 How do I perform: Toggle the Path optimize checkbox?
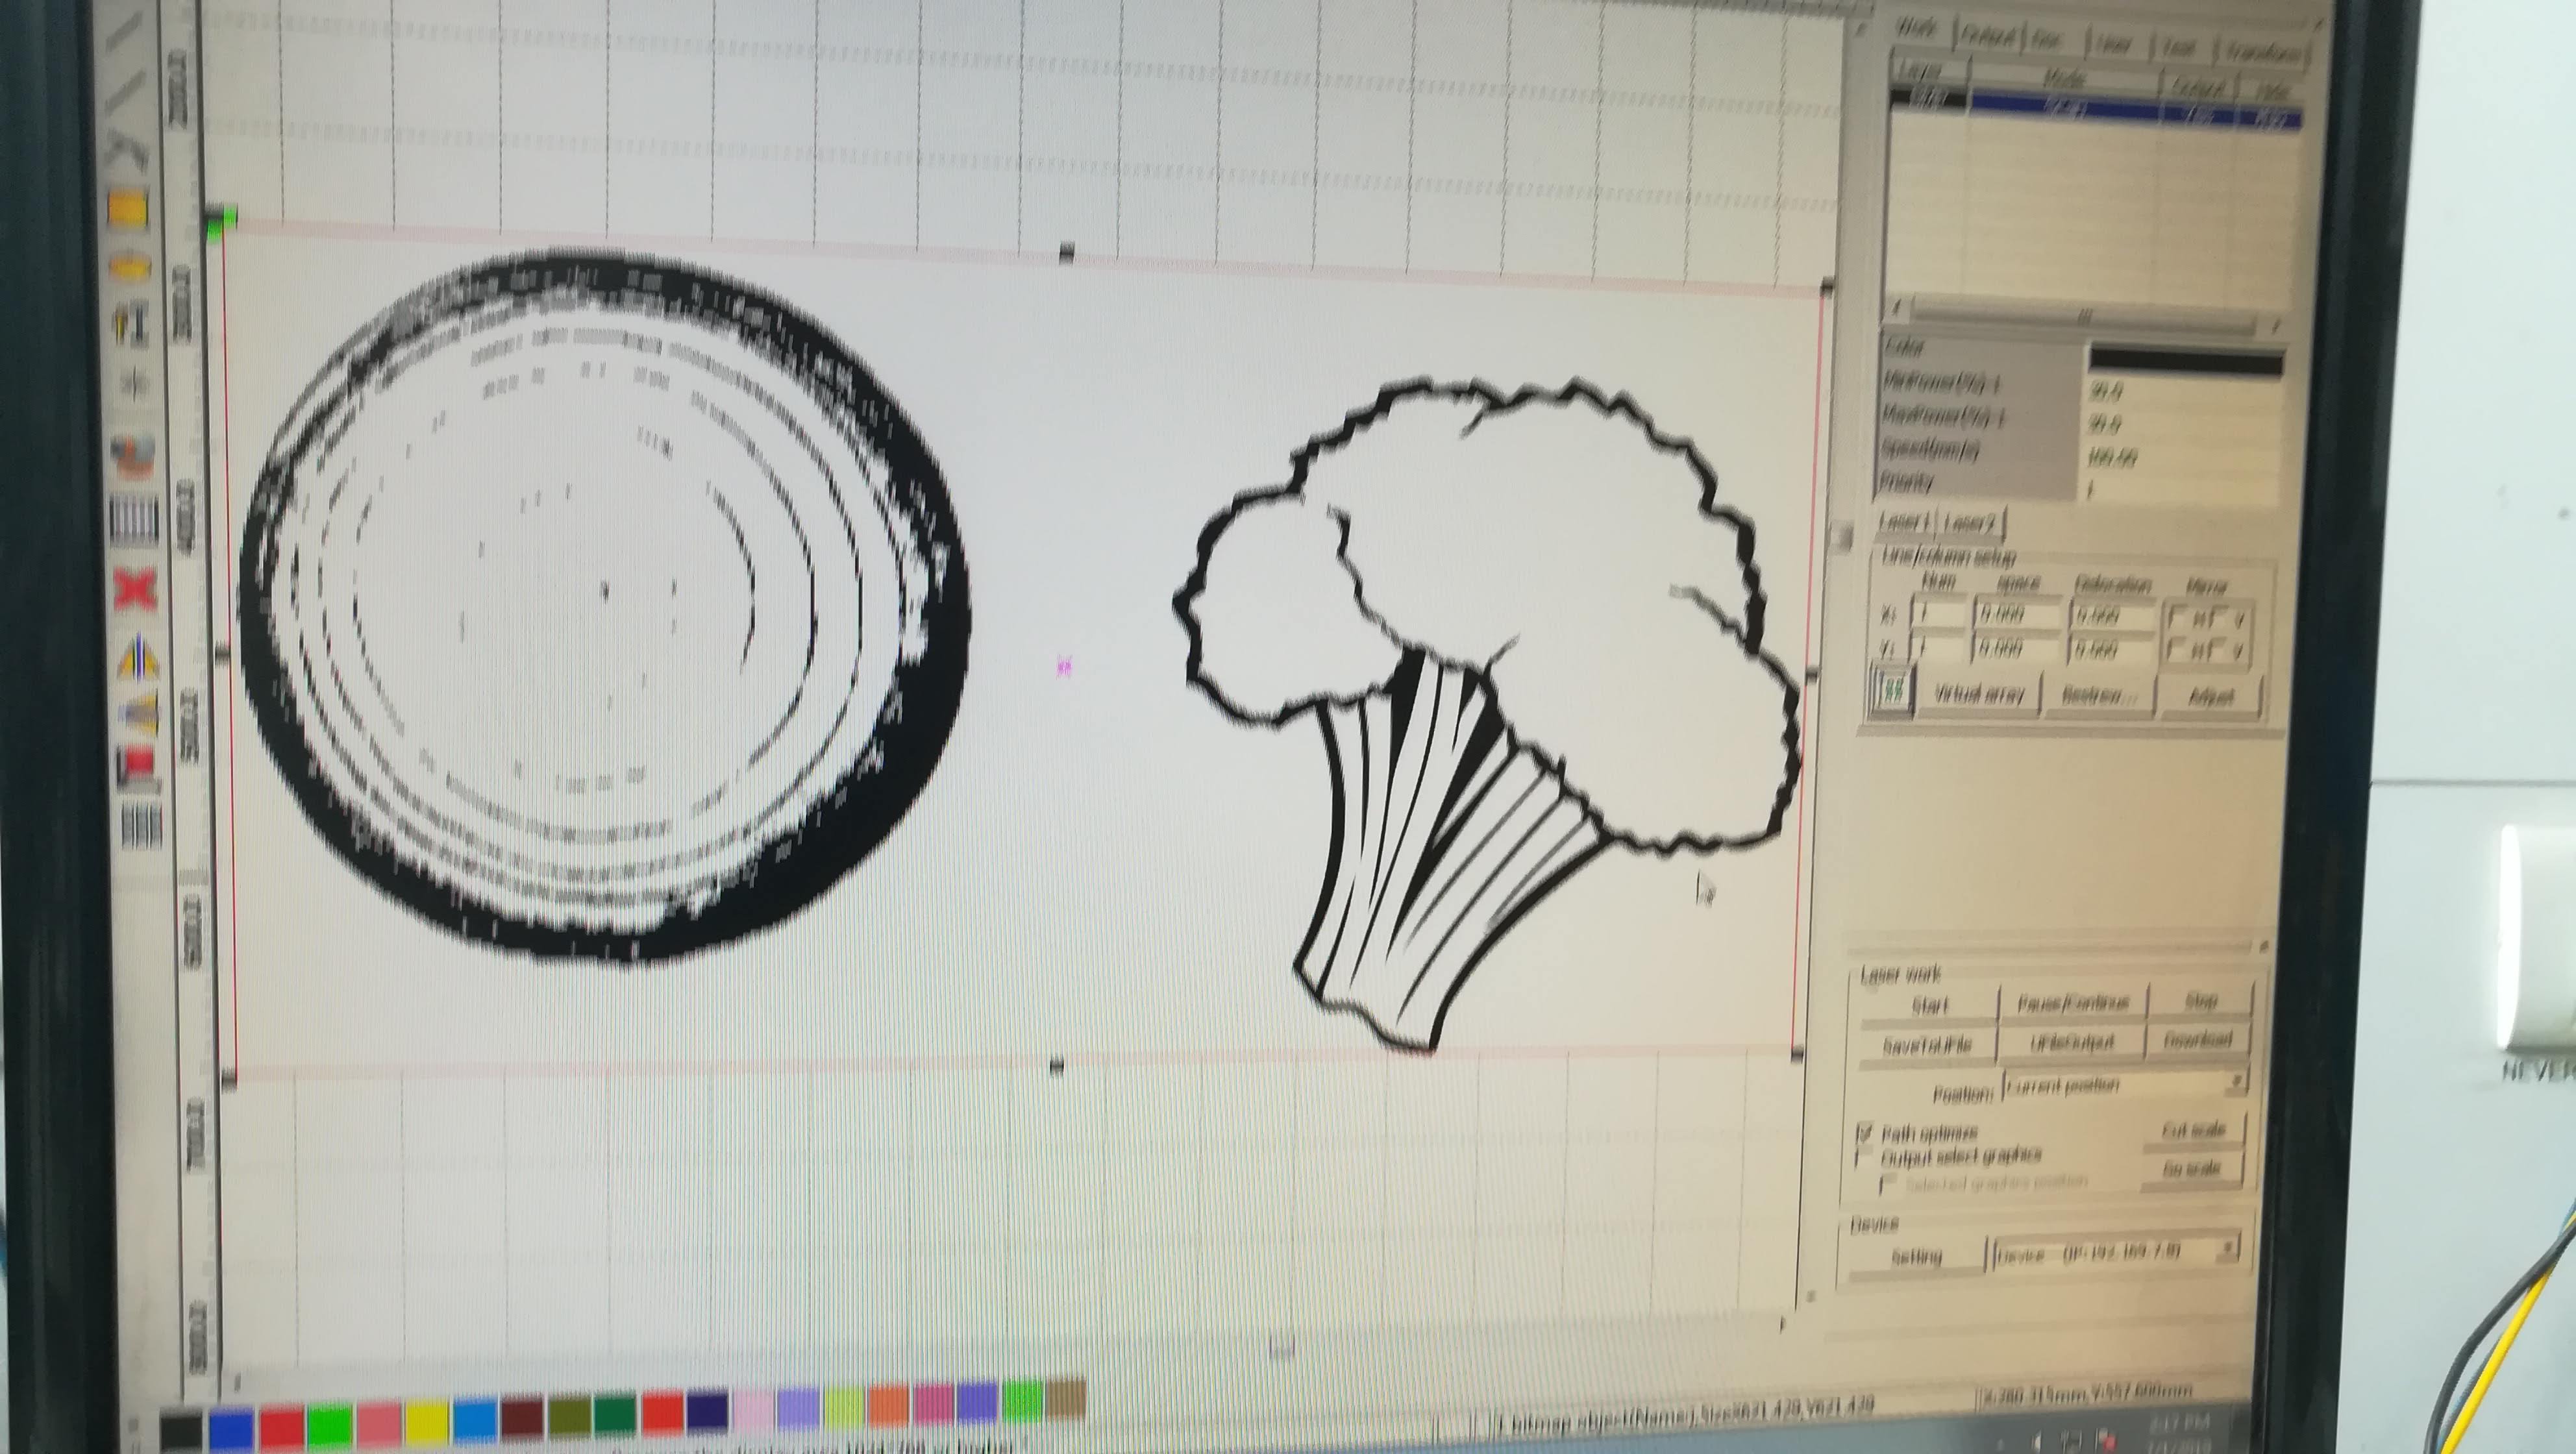click(1864, 1133)
